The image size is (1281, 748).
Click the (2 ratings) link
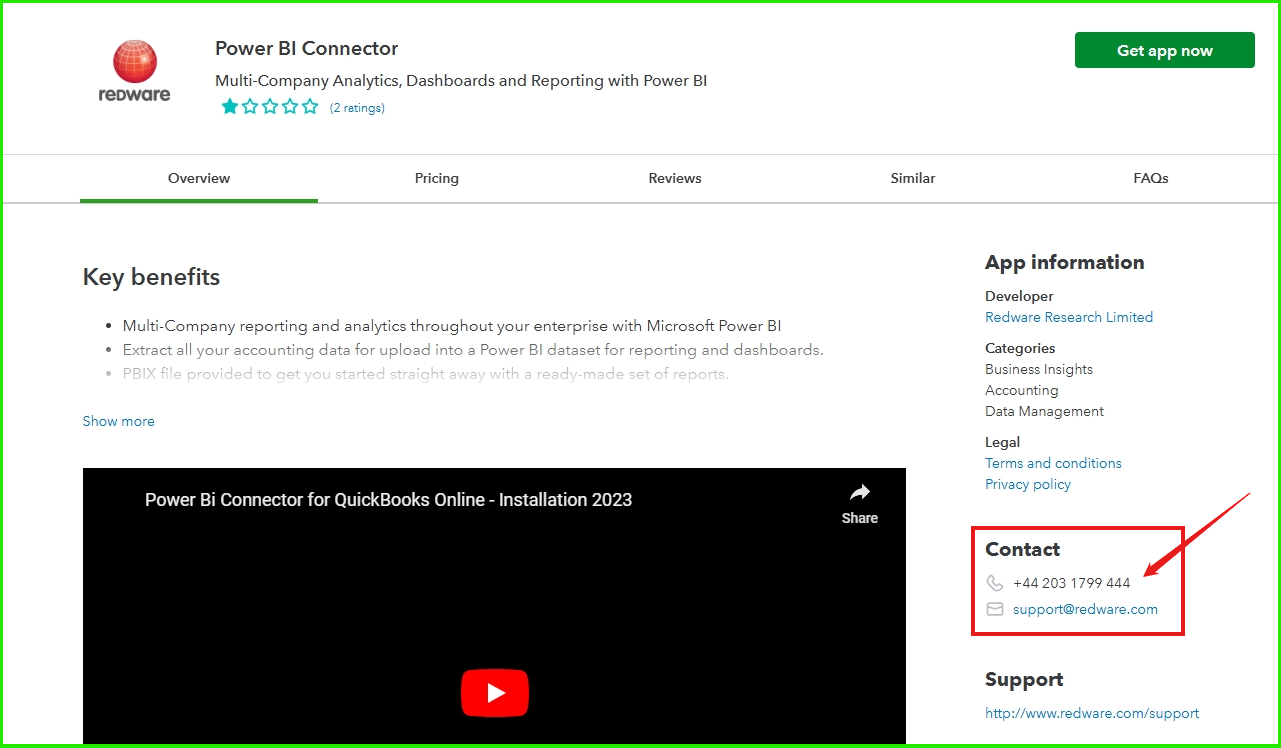[x=357, y=107]
